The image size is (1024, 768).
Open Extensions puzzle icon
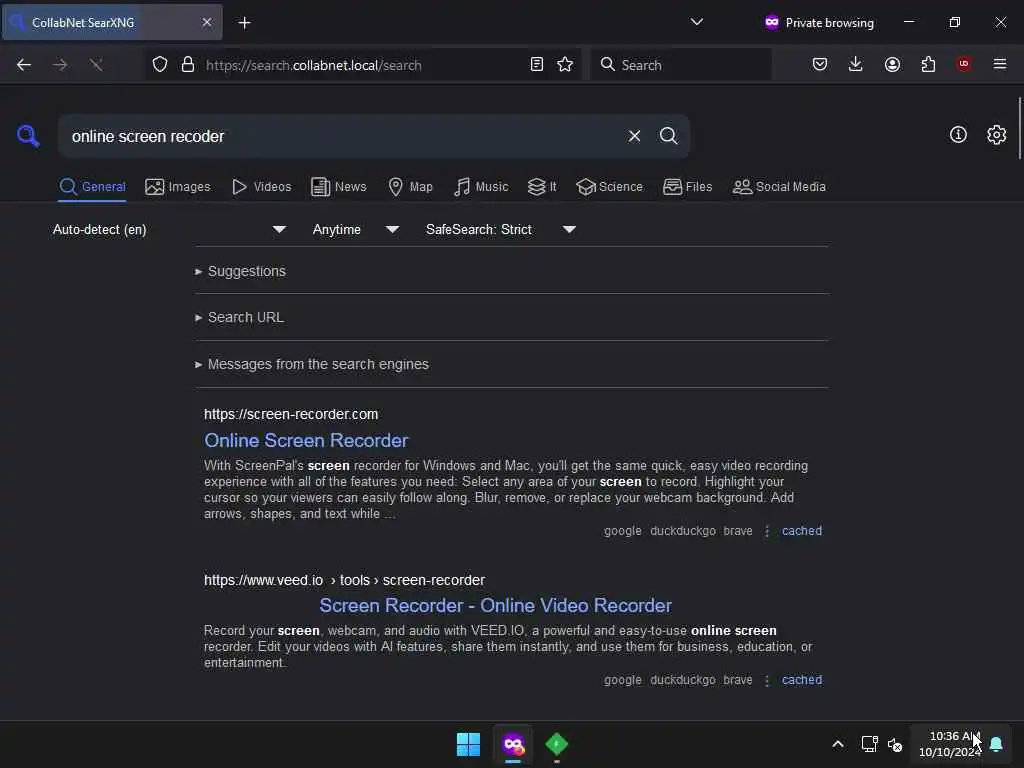[x=928, y=65]
